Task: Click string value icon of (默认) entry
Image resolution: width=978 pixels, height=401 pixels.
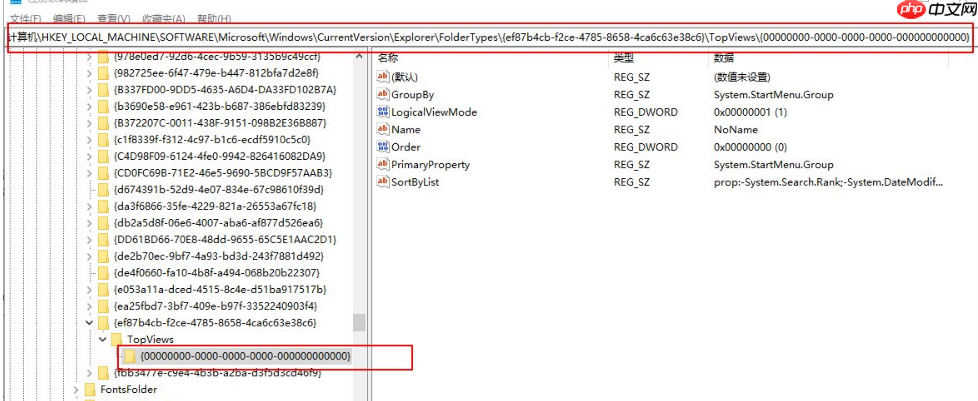Action: [x=383, y=77]
